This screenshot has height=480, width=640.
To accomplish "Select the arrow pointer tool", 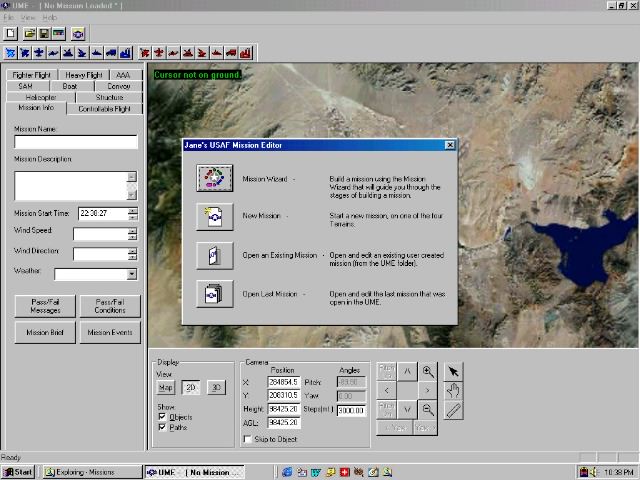I will (453, 372).
